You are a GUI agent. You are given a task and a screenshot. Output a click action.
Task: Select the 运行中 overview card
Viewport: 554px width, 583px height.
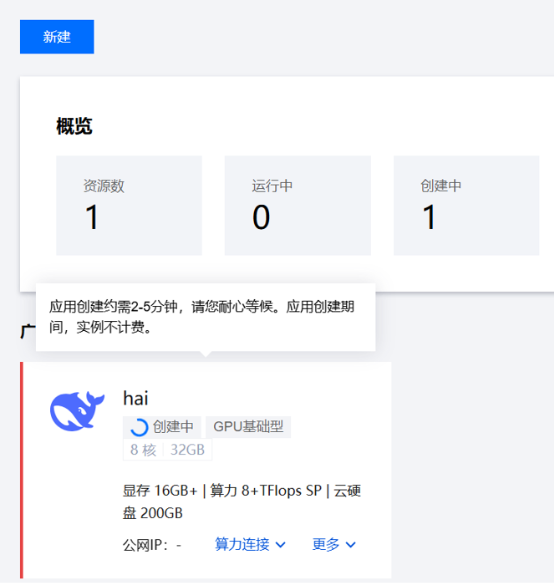point(297,206)
